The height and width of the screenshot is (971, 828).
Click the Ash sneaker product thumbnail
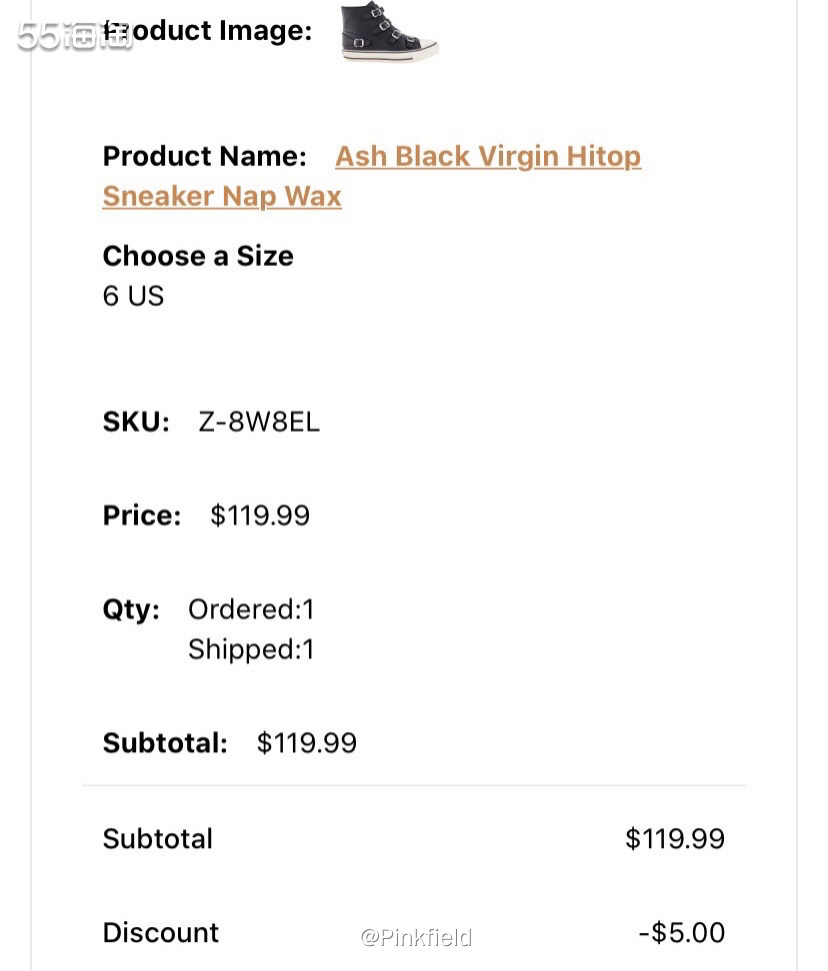click(x=389, y=32)
